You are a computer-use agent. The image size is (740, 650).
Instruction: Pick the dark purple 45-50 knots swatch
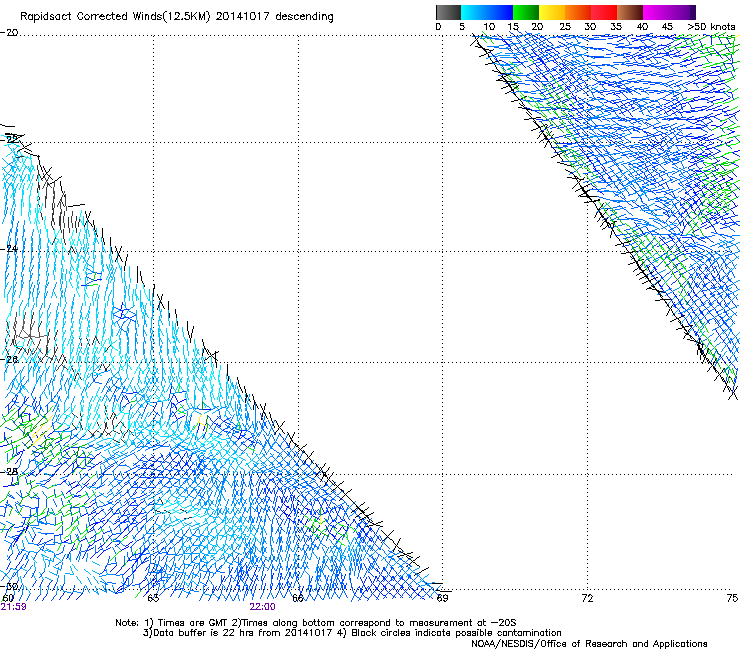click(x=682, y=12)
